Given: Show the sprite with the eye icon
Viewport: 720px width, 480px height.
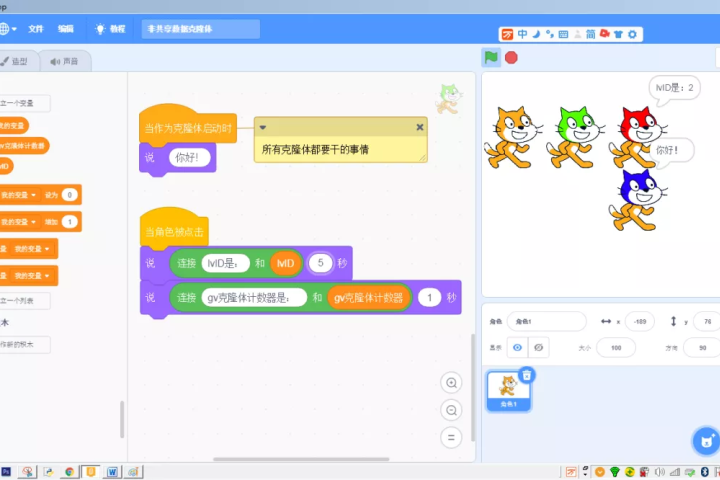Looking at the screenshot, I should (x=517, y=347).
